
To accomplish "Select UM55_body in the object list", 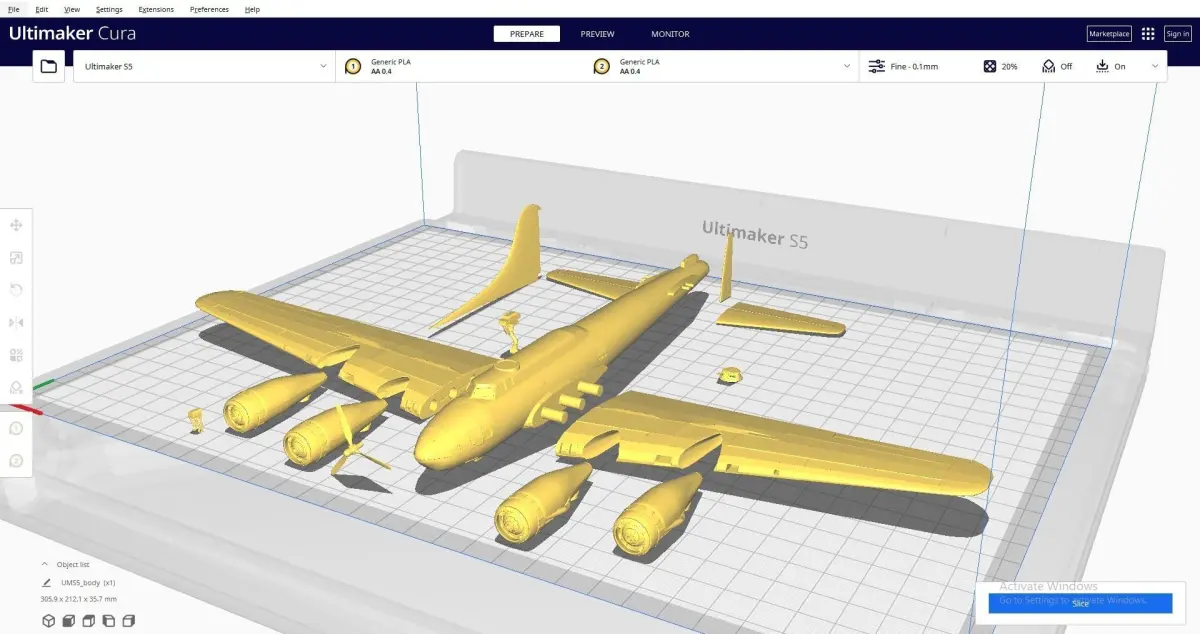I will (x=88, y=582).
